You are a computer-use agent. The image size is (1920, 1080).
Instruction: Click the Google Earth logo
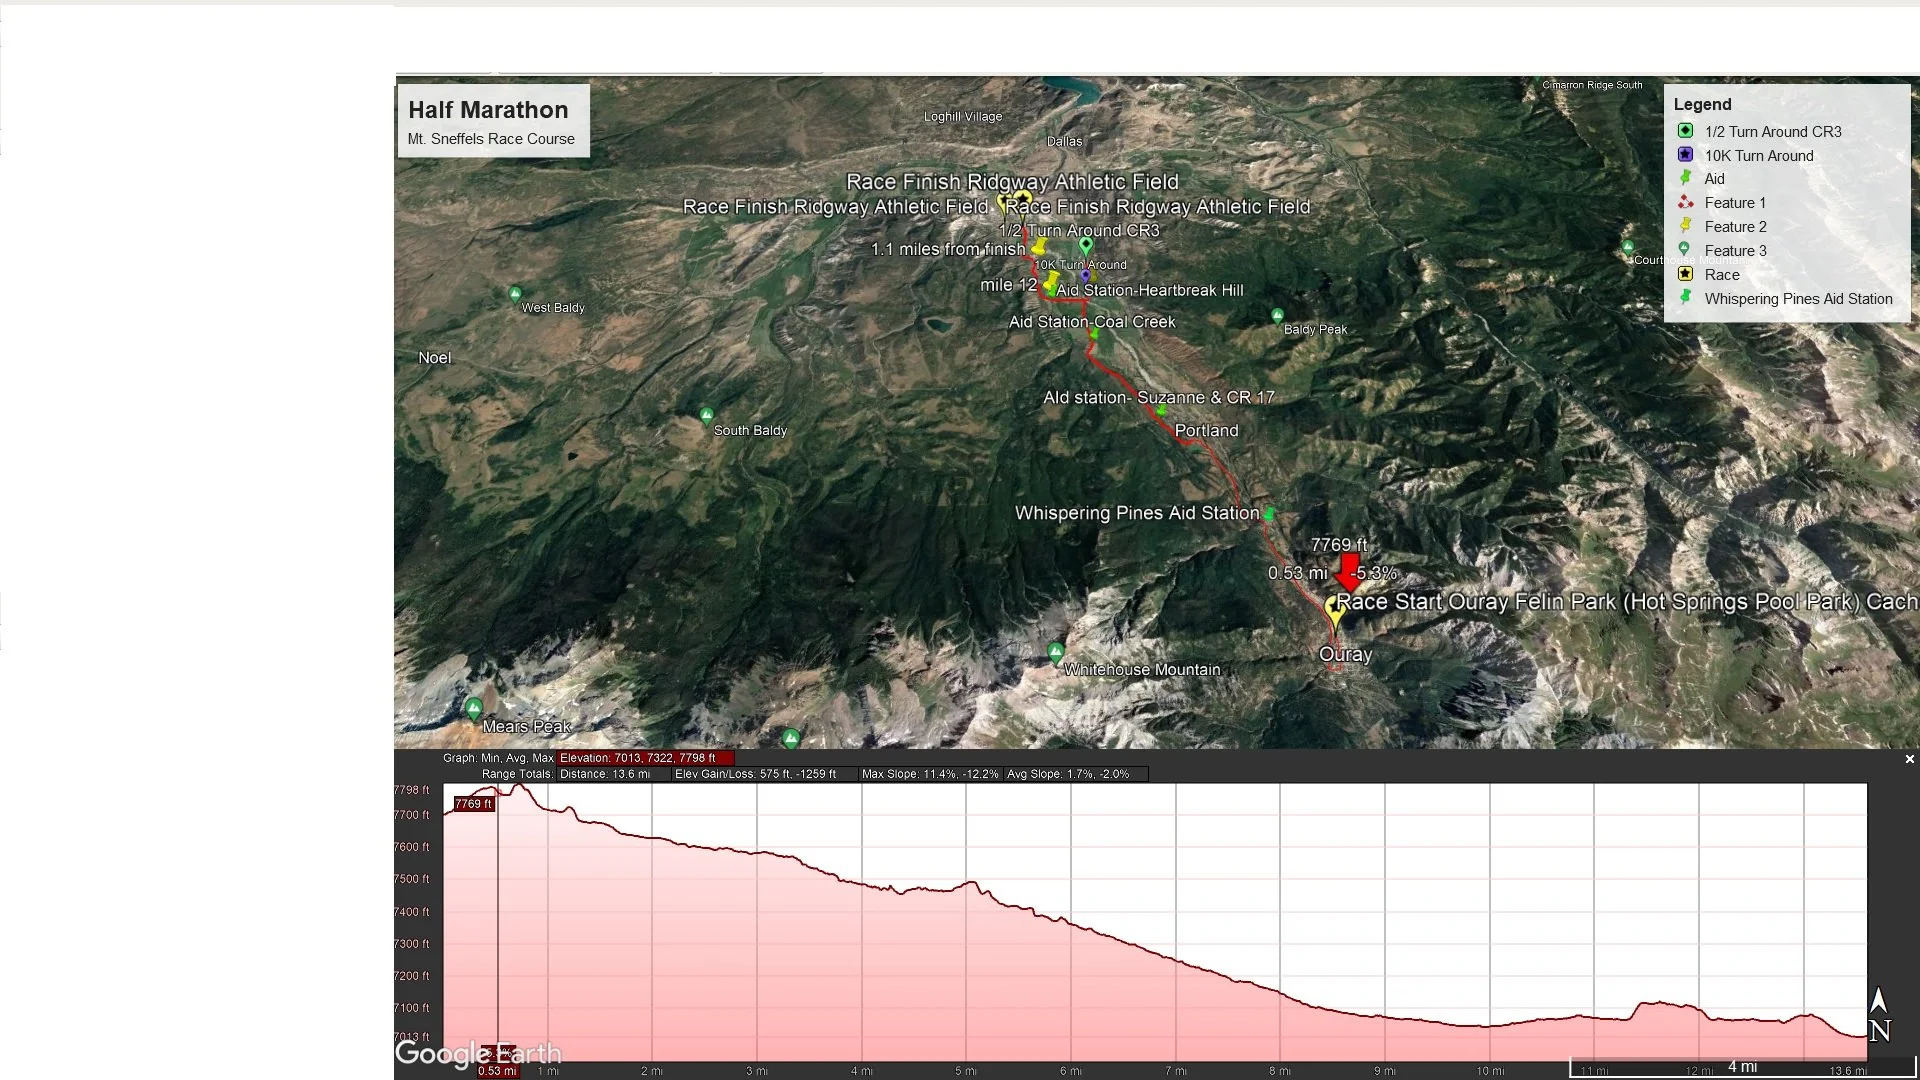[x=478, y=1053]
